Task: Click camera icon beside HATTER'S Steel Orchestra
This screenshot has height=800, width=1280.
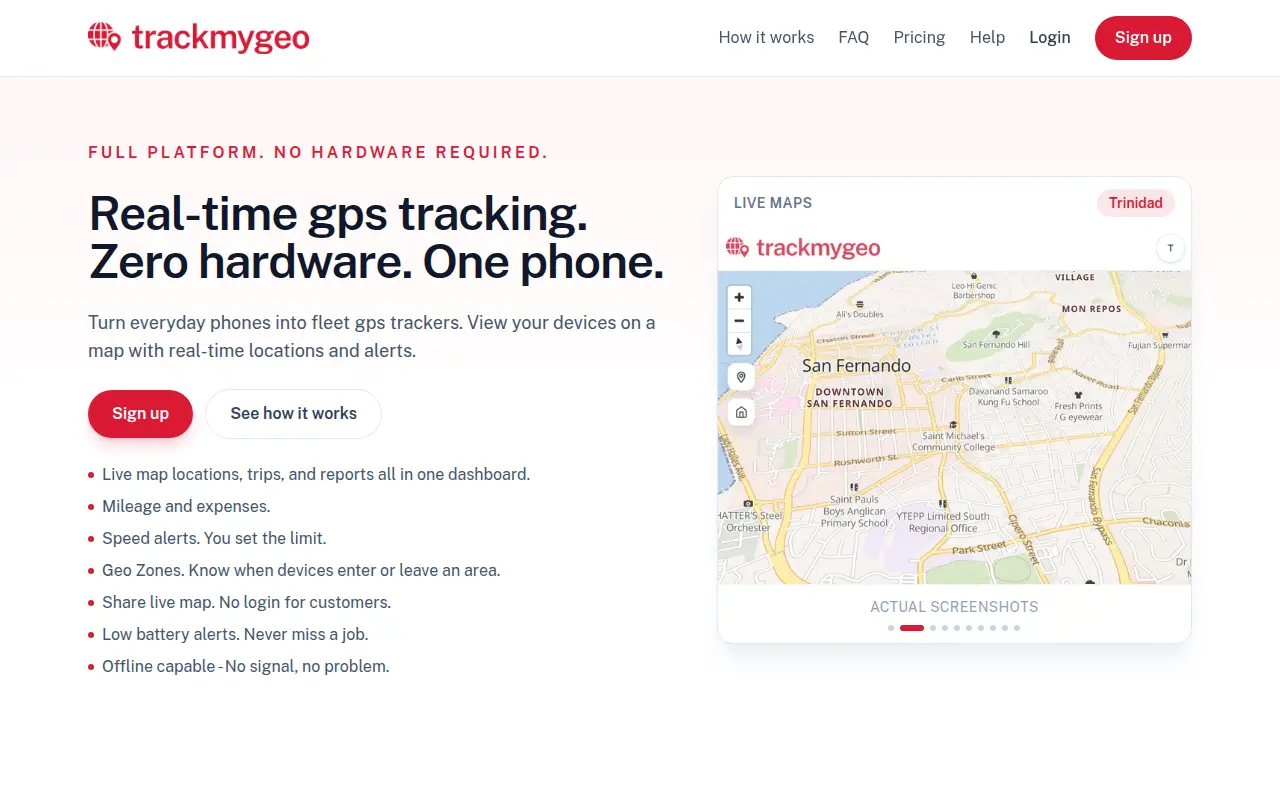Action: tap(748, 503)
